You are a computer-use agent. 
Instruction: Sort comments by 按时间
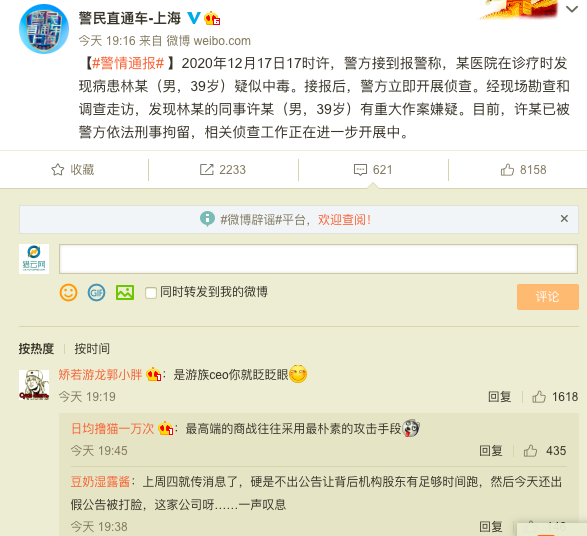92,348
